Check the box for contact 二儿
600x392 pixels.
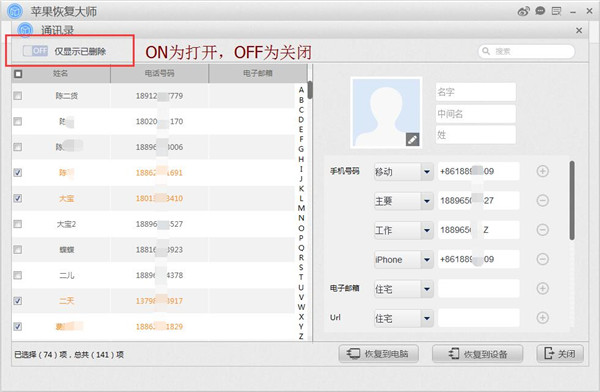point(18,275)
